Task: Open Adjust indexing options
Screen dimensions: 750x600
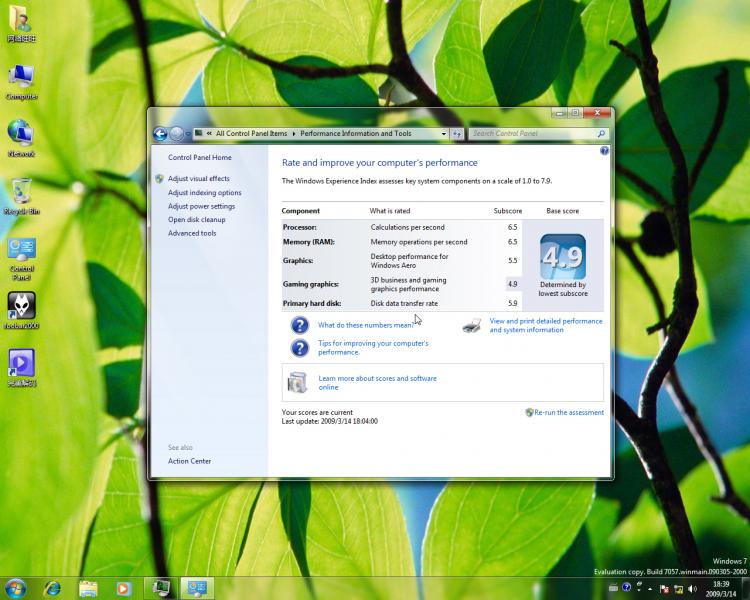Action: [204, 192]
